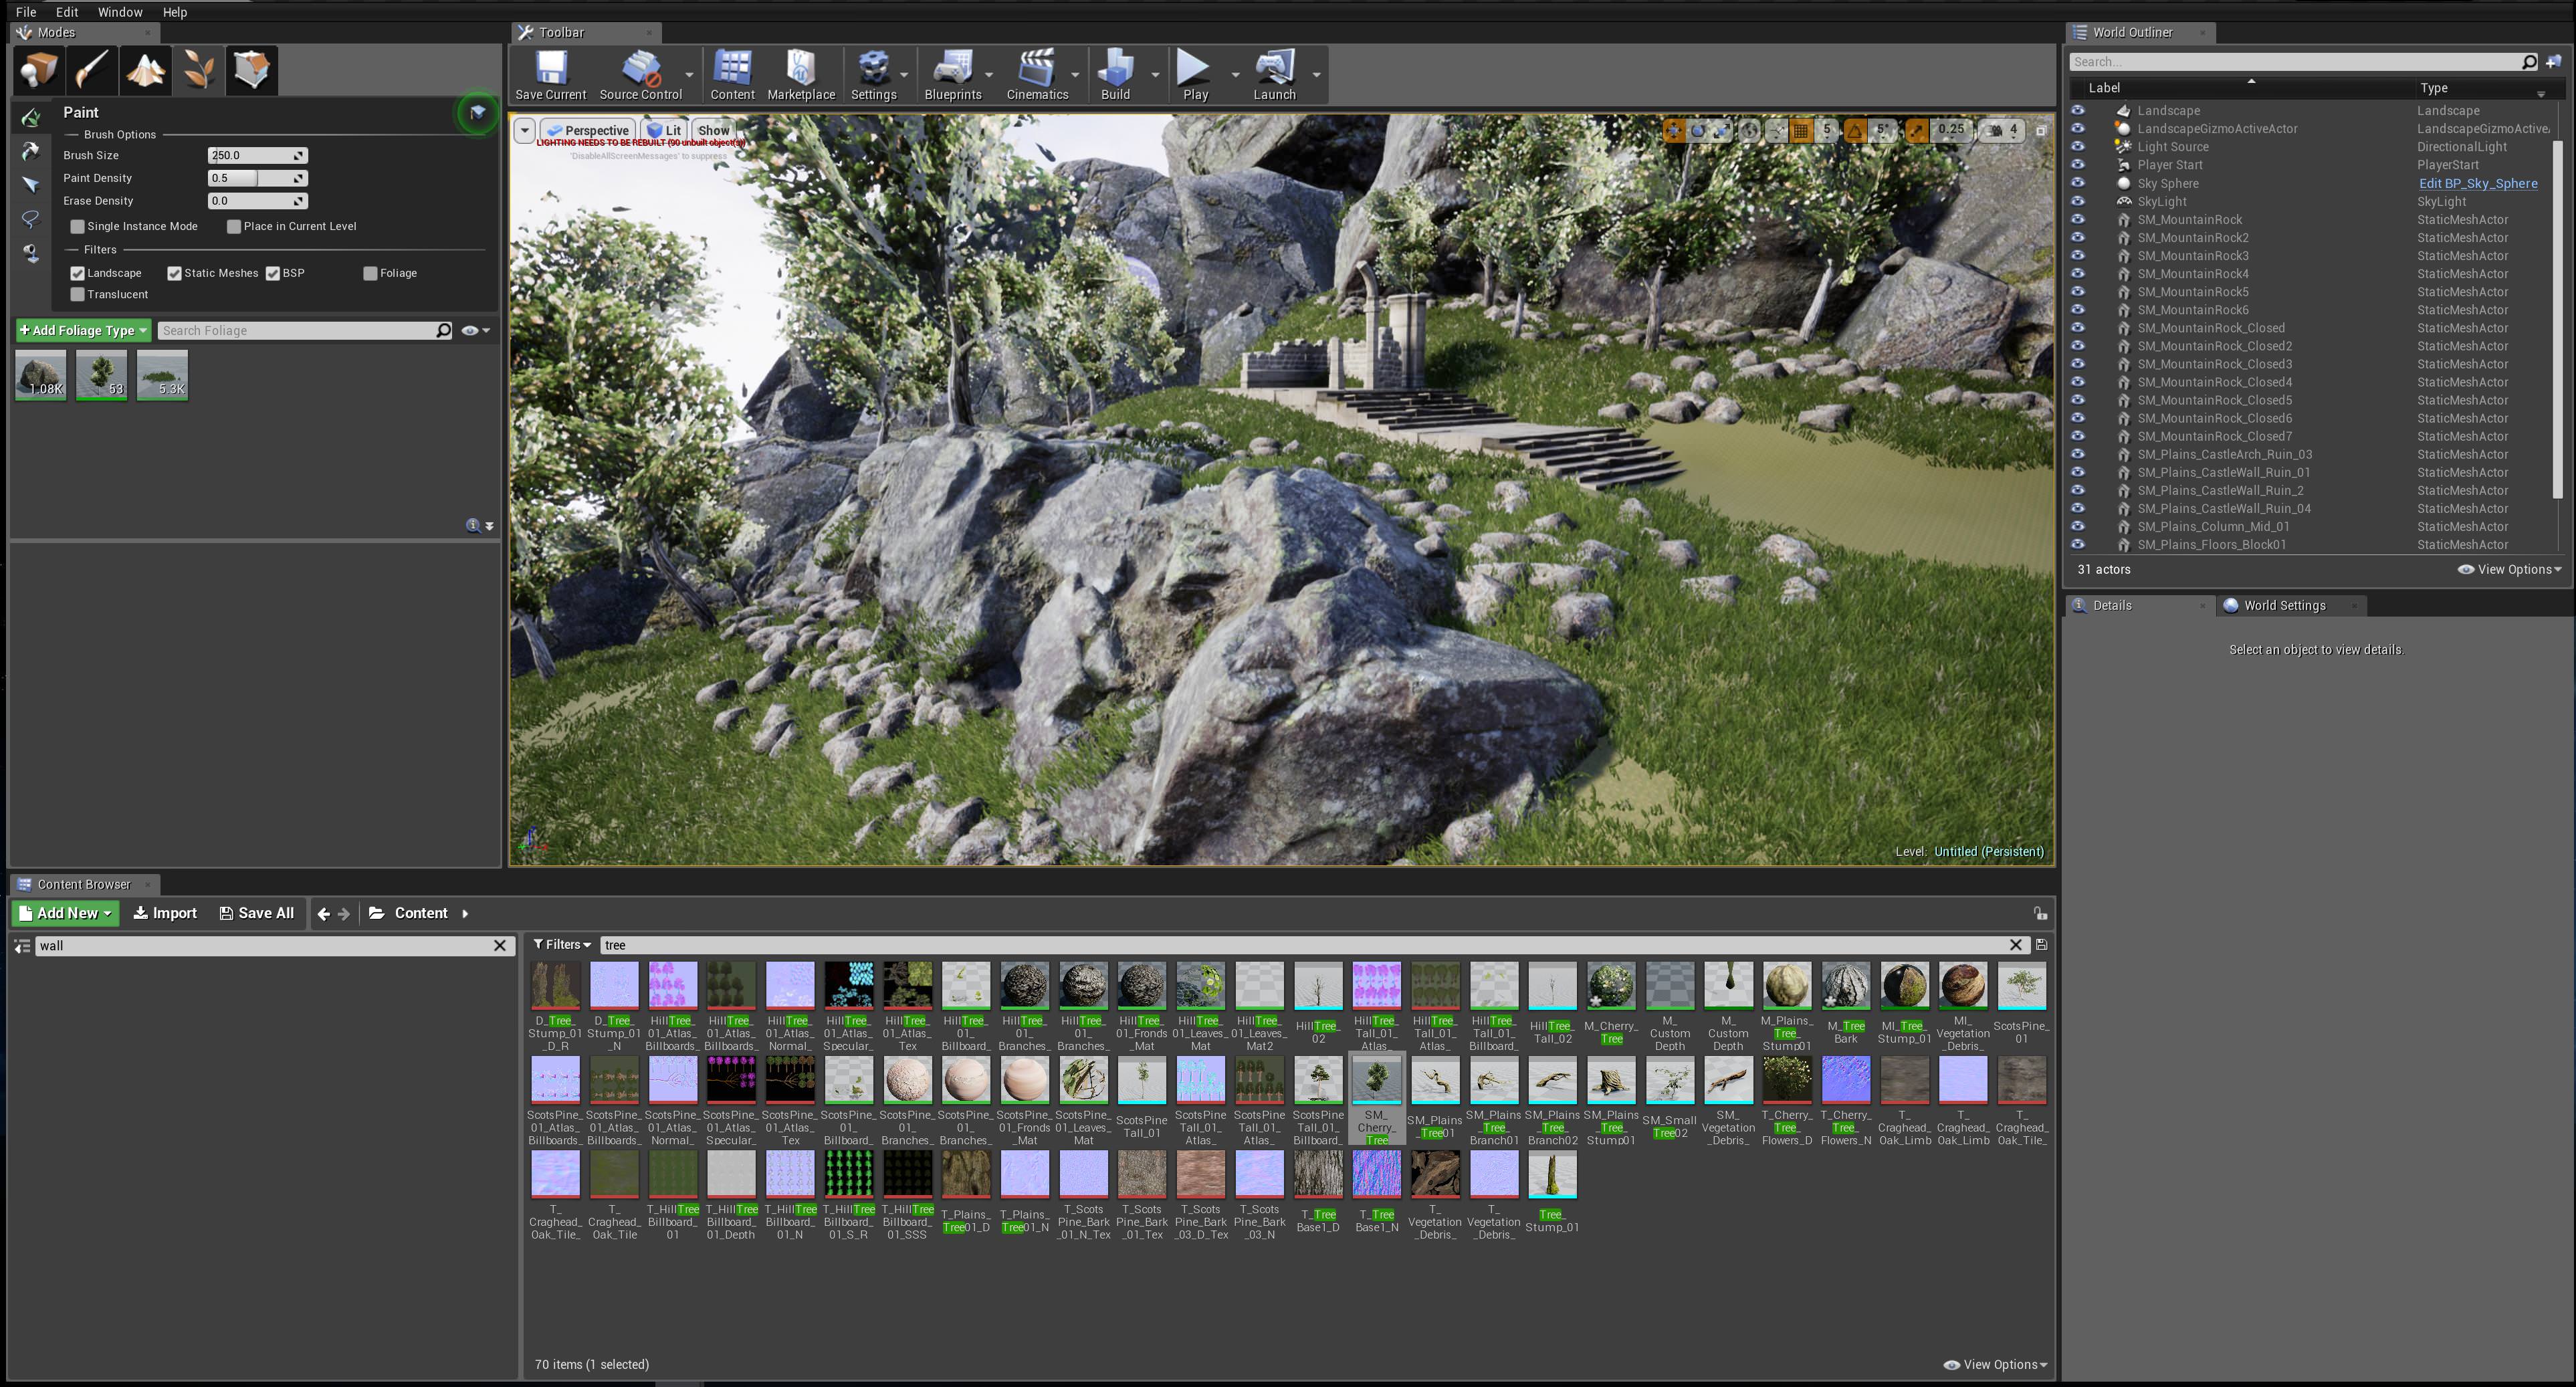
Task: Switch to Foliage mode icon
Action: 198,70
